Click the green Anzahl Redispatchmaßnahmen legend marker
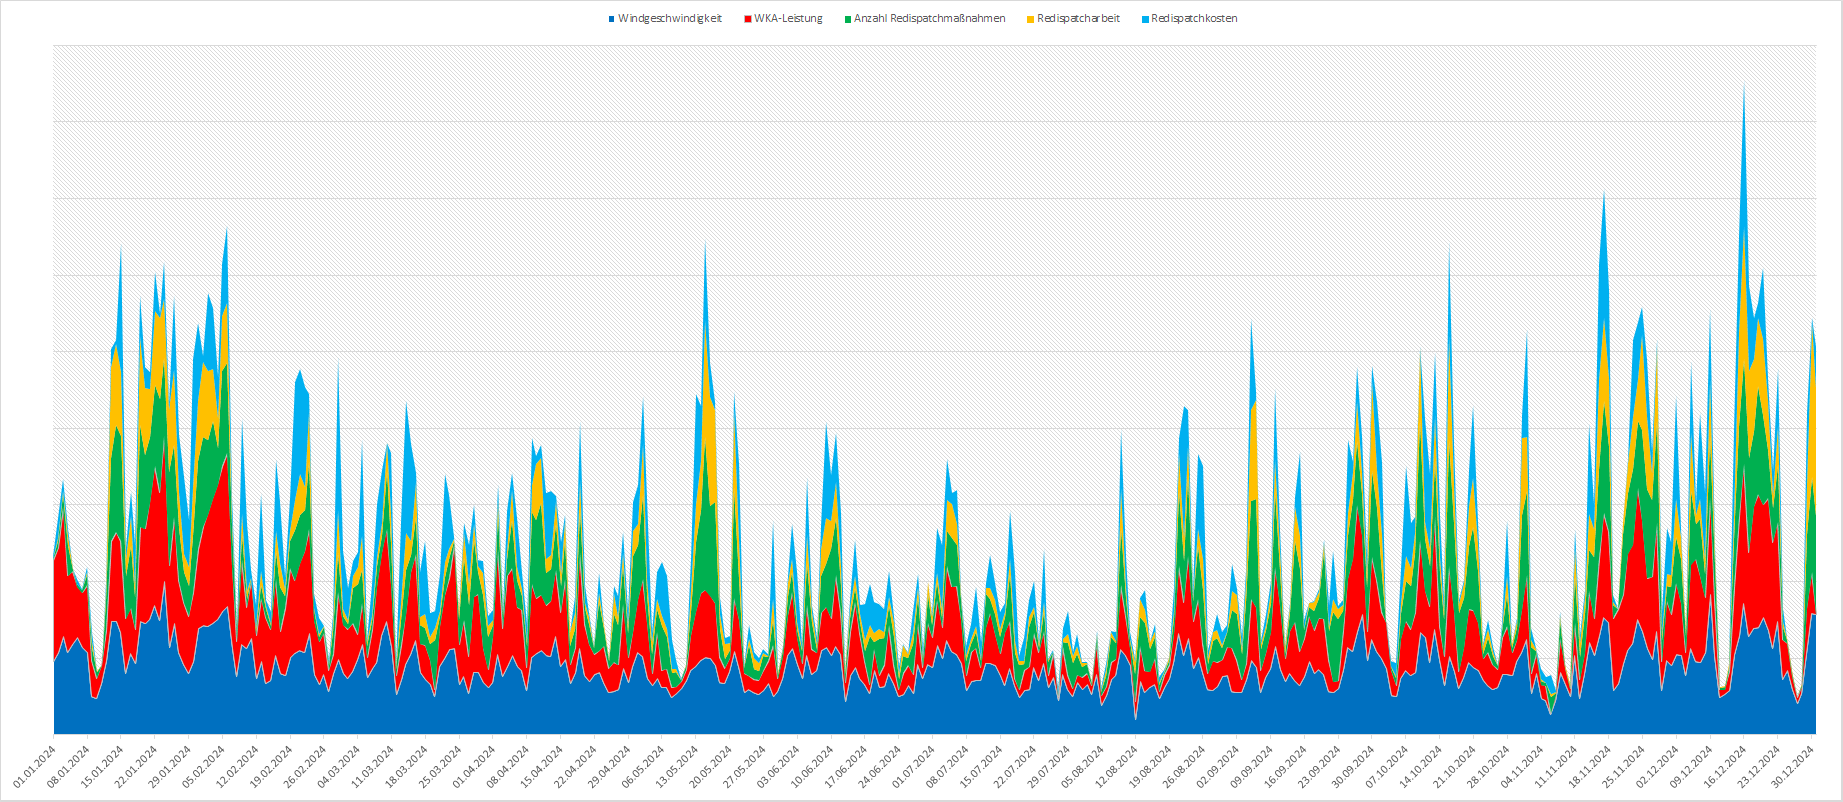Screen dimensions: 1843x802 (x=849, y=19)
